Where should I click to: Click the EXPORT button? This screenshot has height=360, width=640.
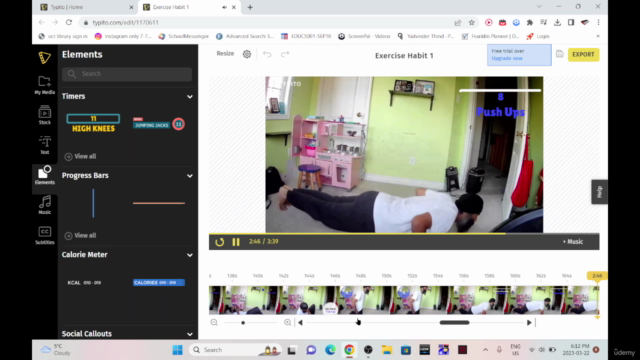(x=583, y=54)
